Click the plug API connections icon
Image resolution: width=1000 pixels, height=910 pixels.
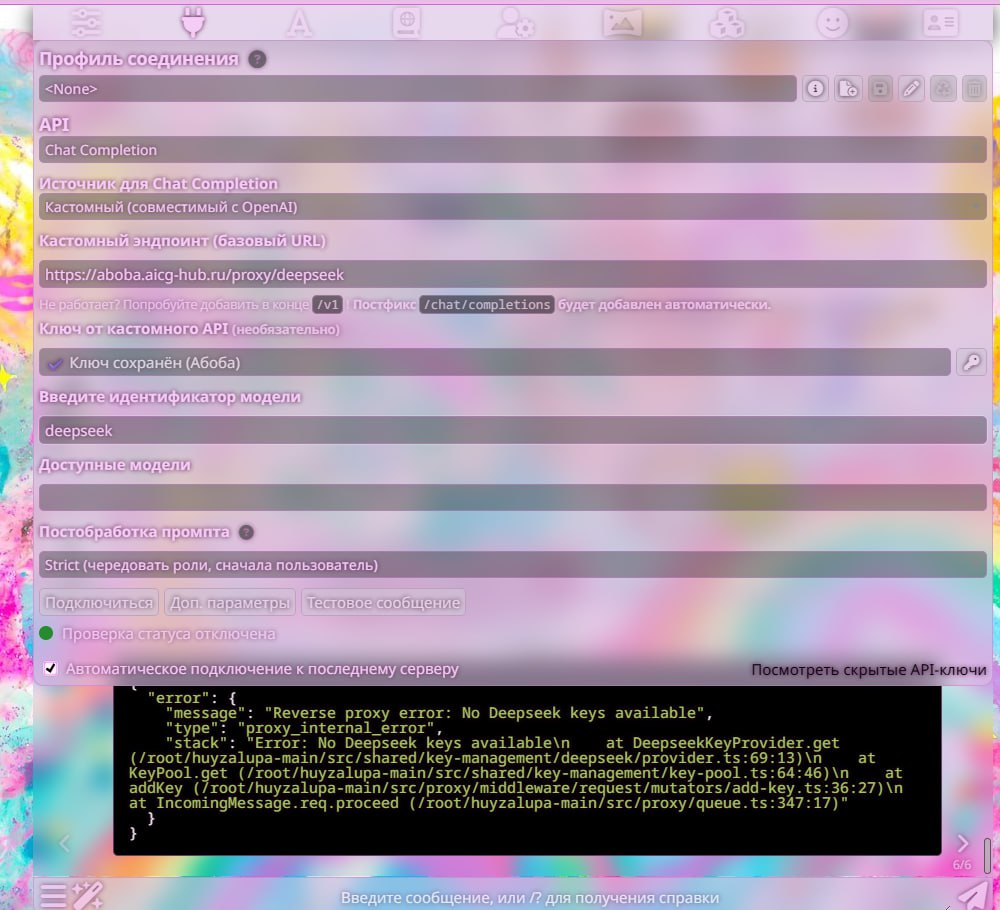tap(193, 22)
